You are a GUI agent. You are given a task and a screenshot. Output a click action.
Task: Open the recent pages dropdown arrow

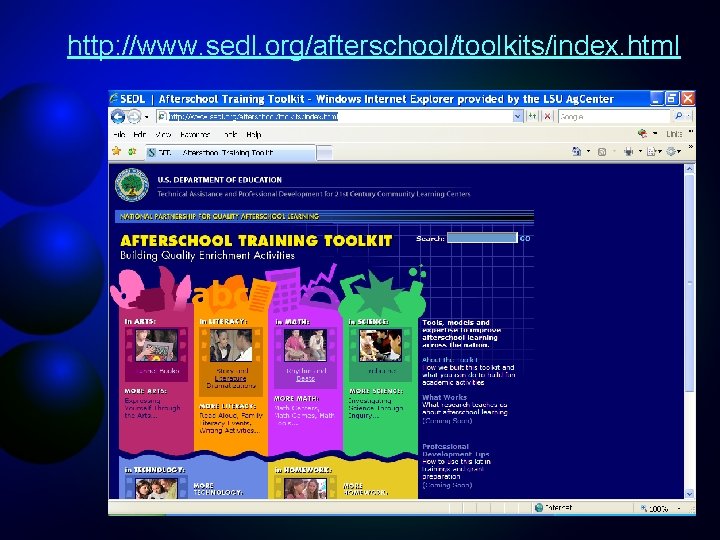(146, 117)
